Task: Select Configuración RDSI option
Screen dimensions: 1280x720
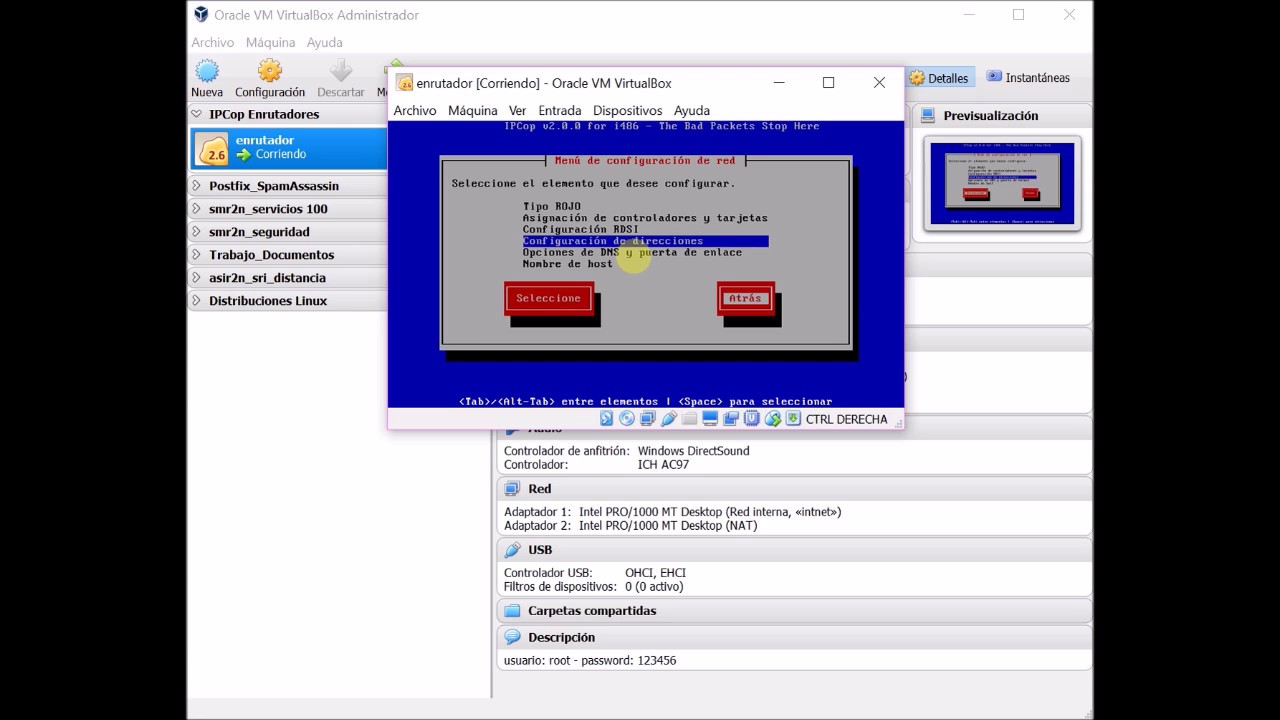Action: (x=580, y=230)
